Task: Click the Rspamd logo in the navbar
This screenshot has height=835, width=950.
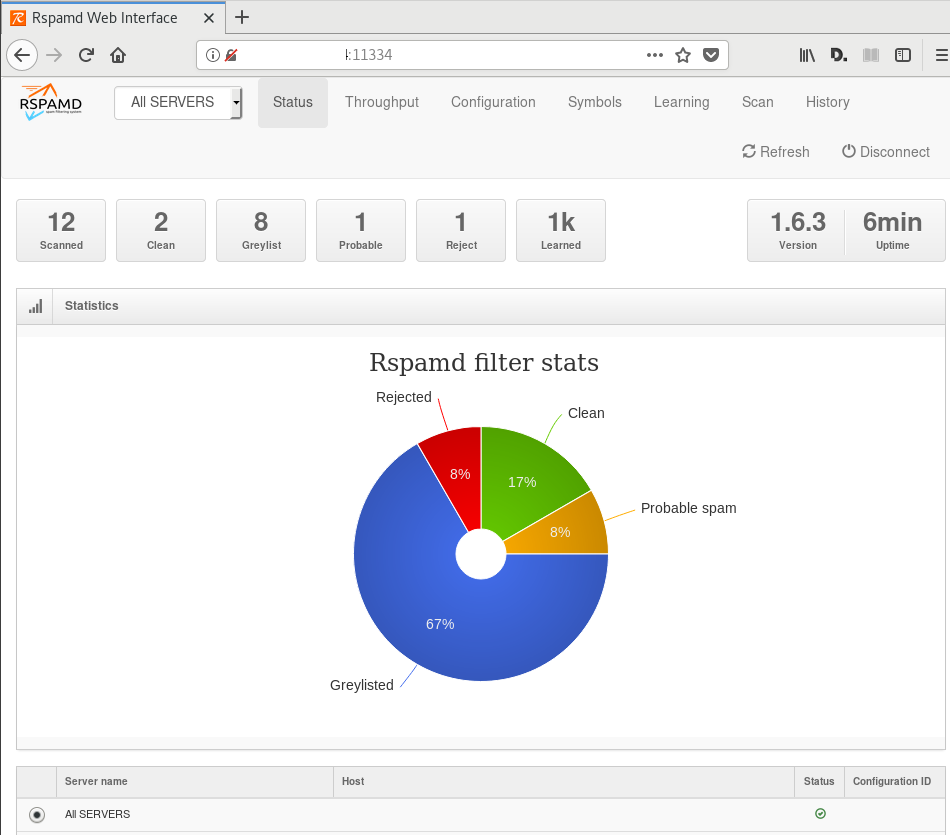Action: [x=52, y=102]
